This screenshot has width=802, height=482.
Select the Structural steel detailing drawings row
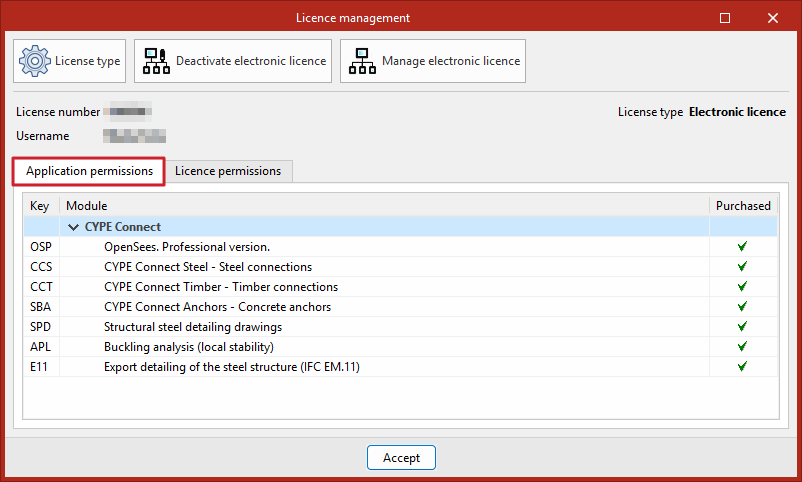click(400, 326)
